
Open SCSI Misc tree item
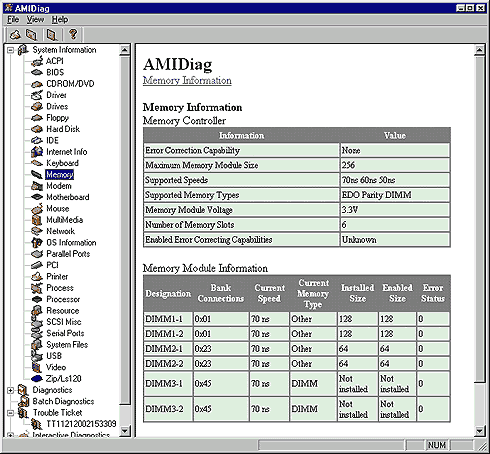[64, 322]
